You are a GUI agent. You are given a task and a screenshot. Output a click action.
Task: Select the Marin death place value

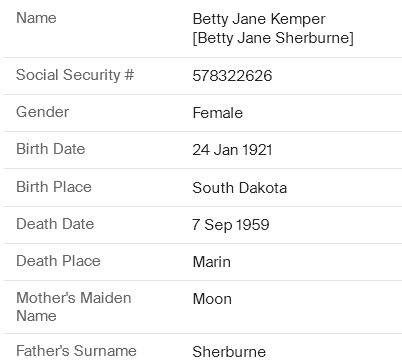(x=212, y=262)
